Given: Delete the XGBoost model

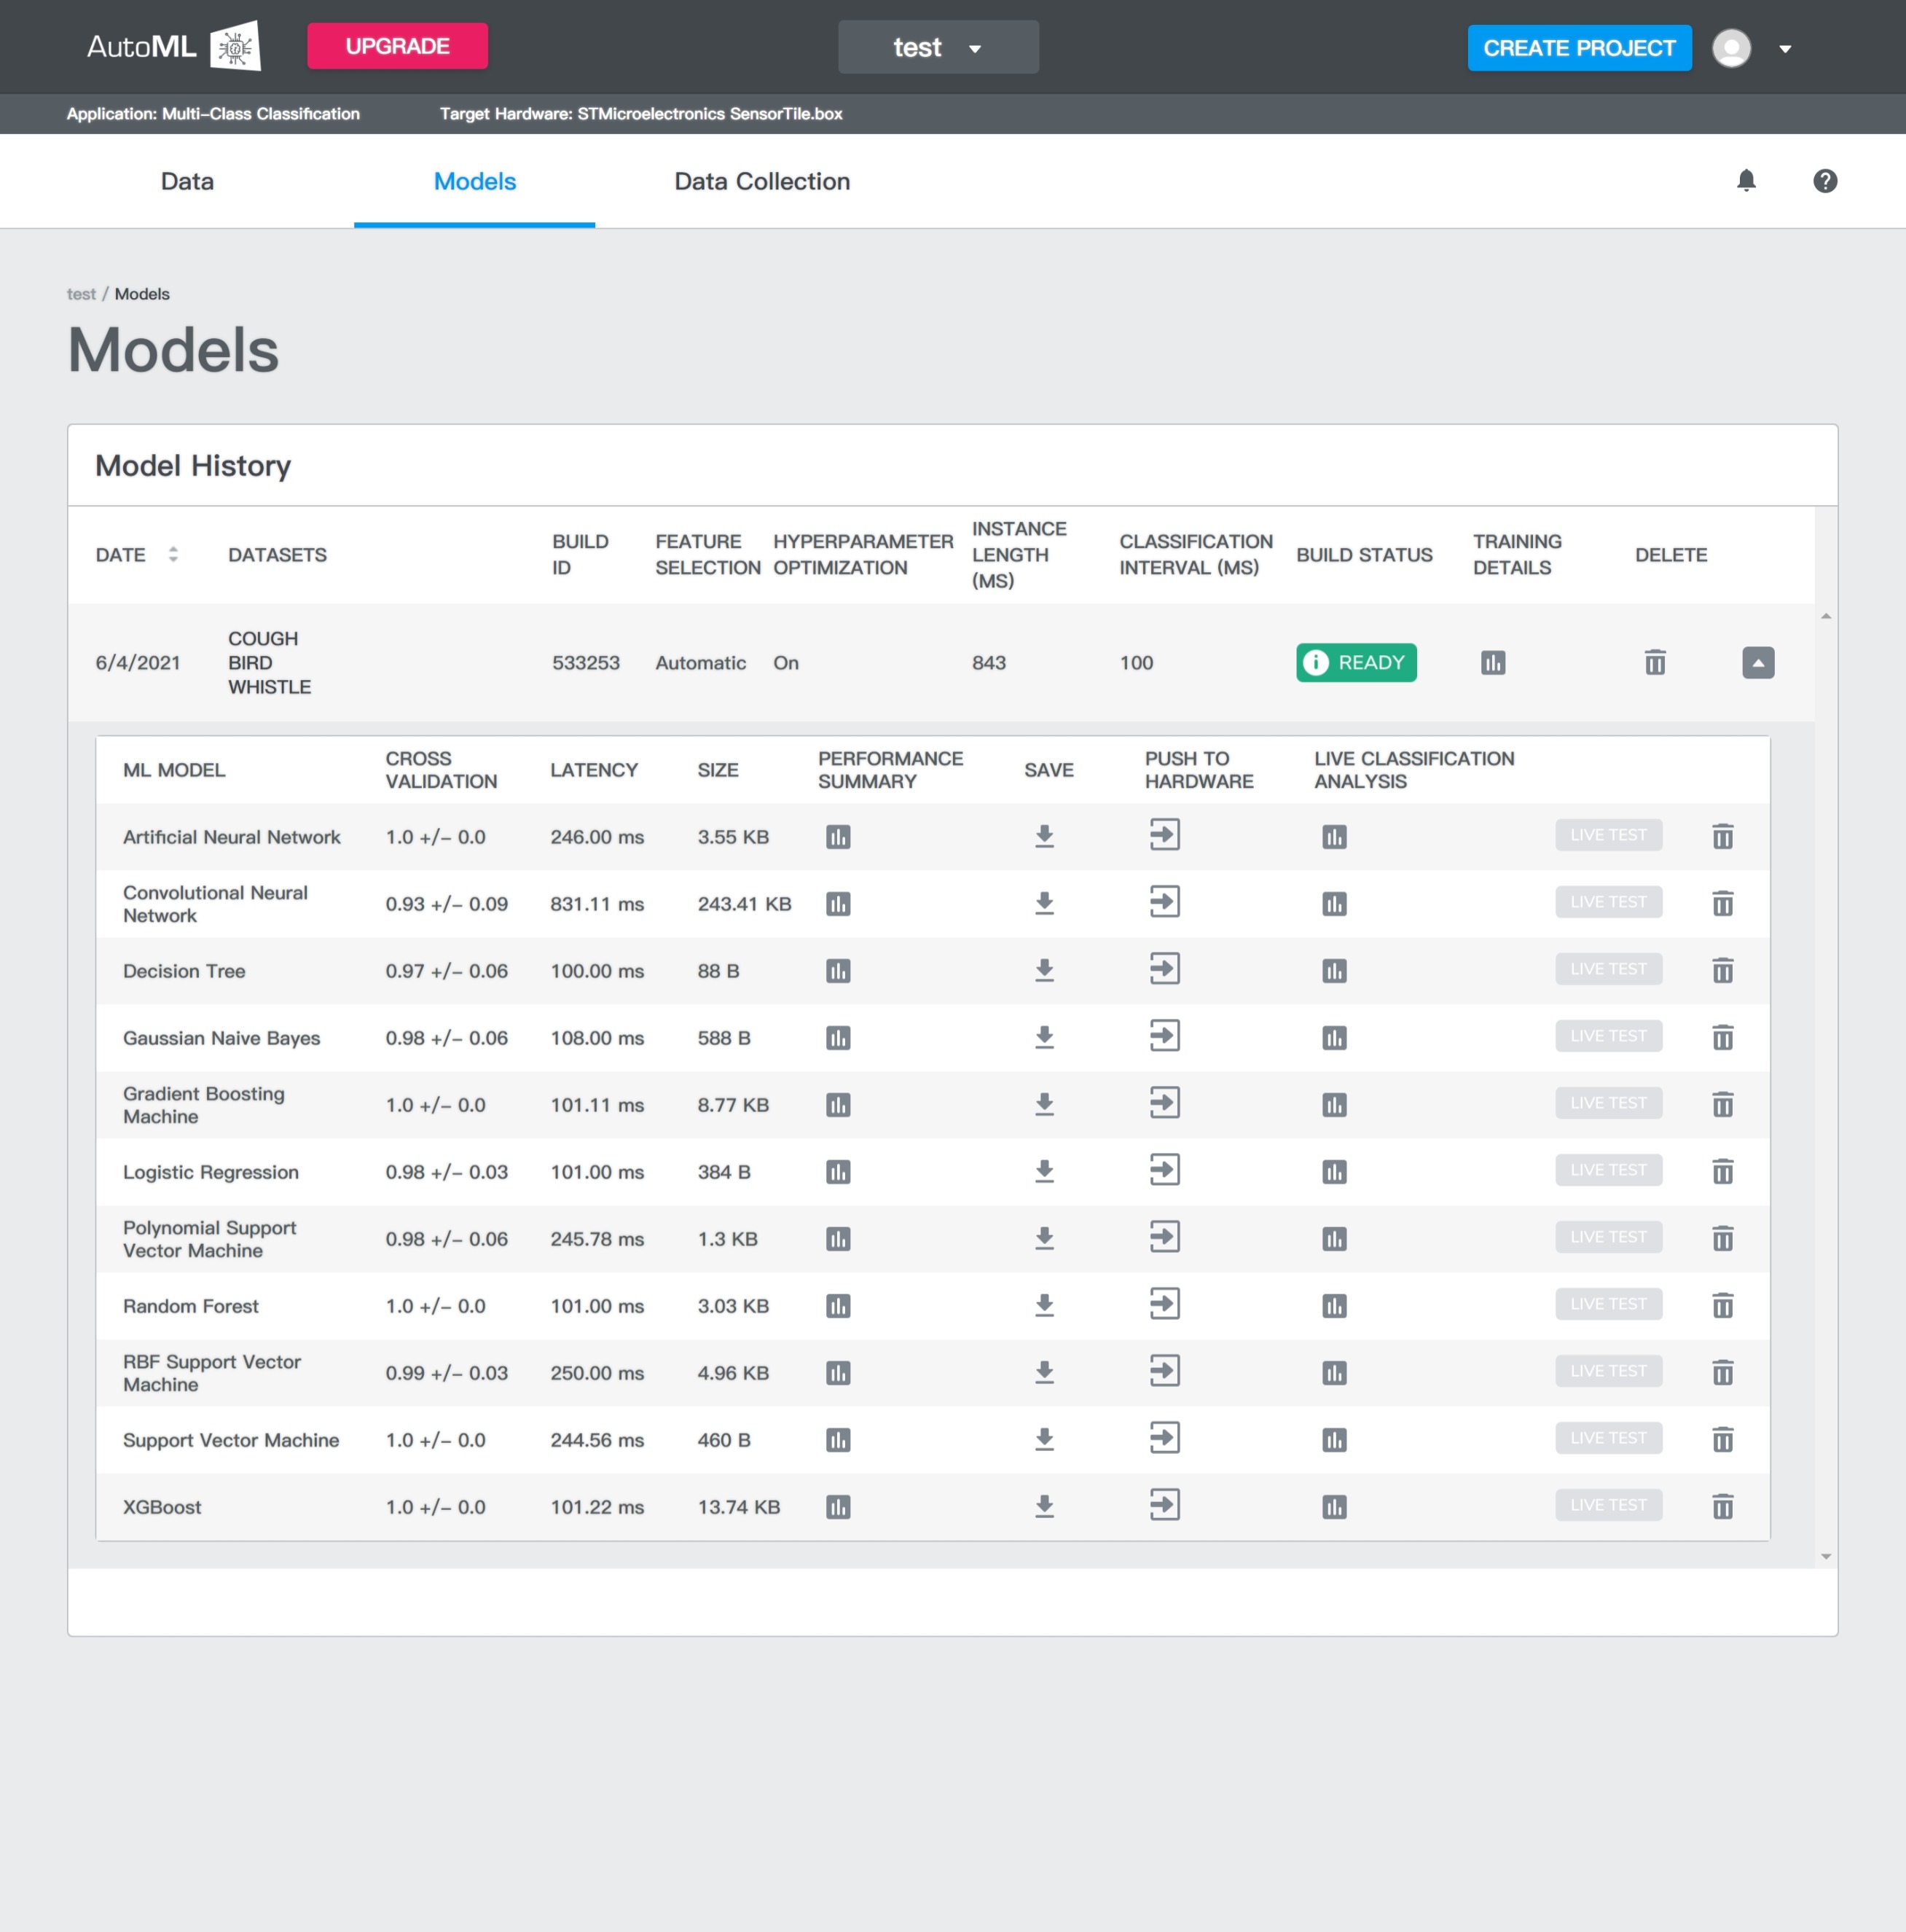Looking at the screenshot, I should [1722, 1507].
